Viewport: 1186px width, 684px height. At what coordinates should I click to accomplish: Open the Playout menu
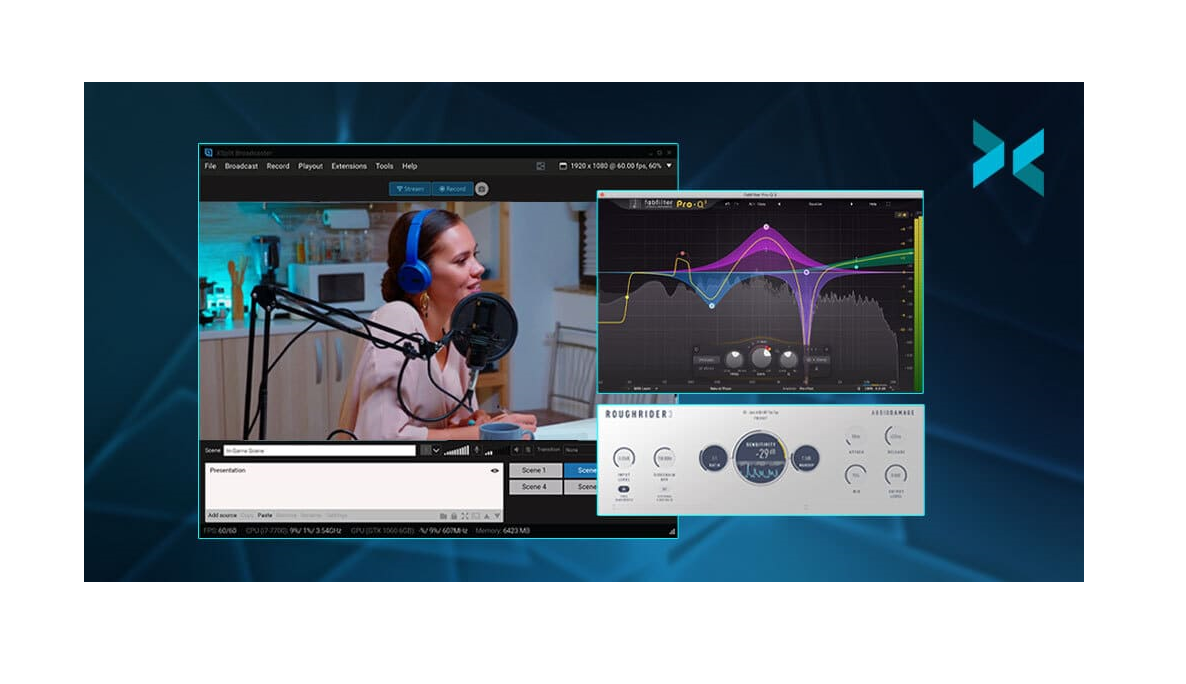click(x=310, y=166)
